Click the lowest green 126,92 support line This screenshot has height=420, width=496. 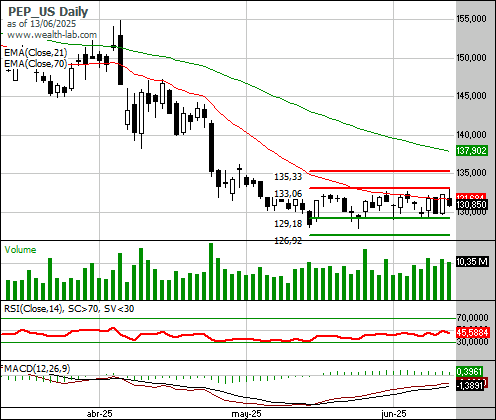point(380,235)
